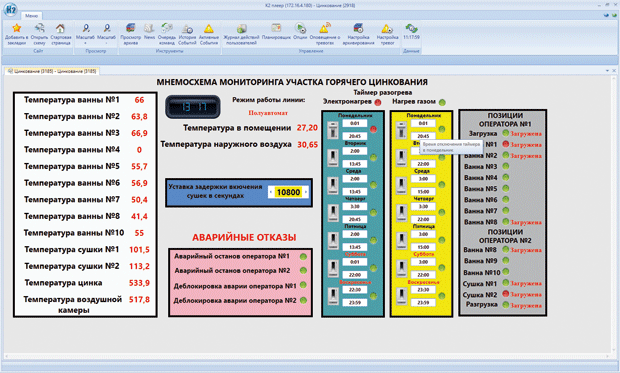Click the Ванна №5 position indicator
Image resolution: width=620 pixels, height=373 pixels.
pos(505,188)
